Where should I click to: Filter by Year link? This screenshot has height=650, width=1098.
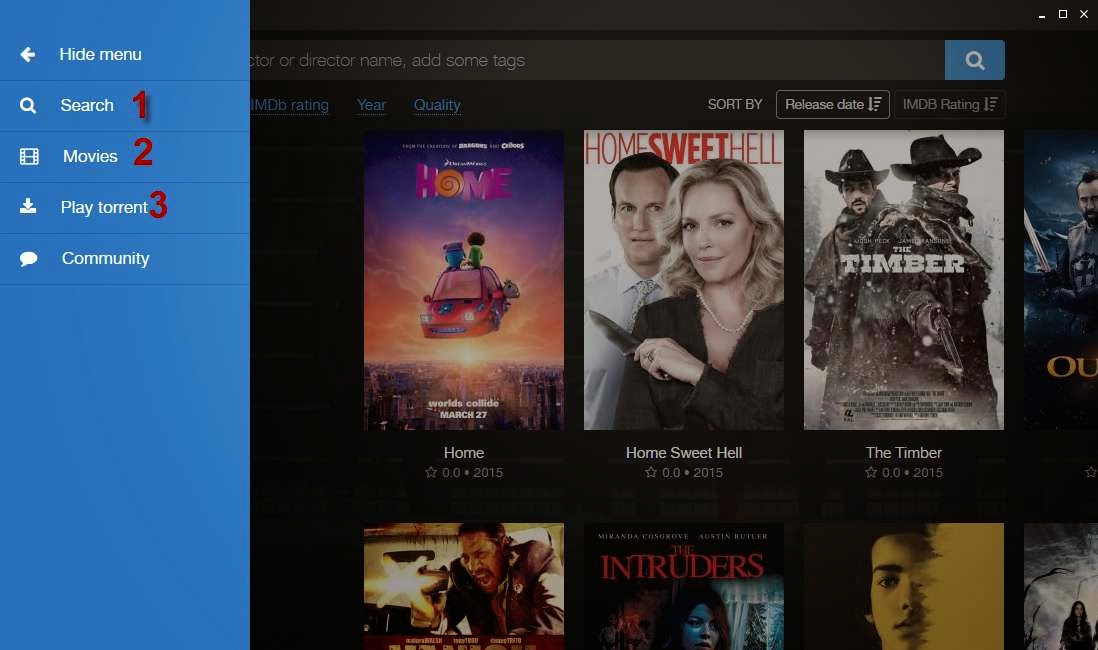coord(371,105)
